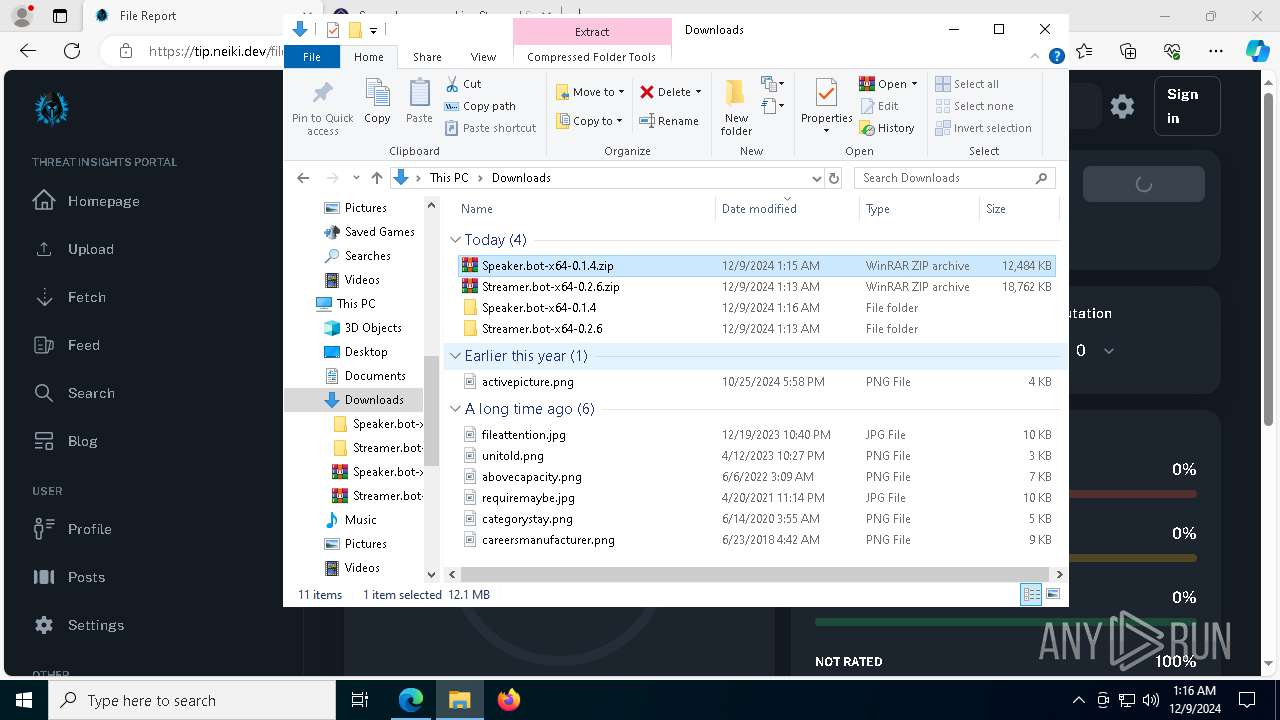Open Copy to dropdown

click(590, 121)
